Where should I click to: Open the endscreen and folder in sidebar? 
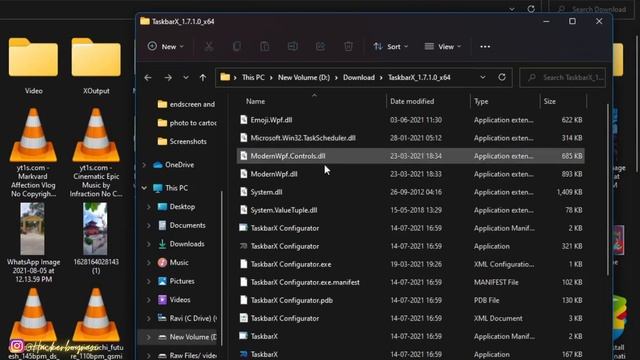click(187, 104)
